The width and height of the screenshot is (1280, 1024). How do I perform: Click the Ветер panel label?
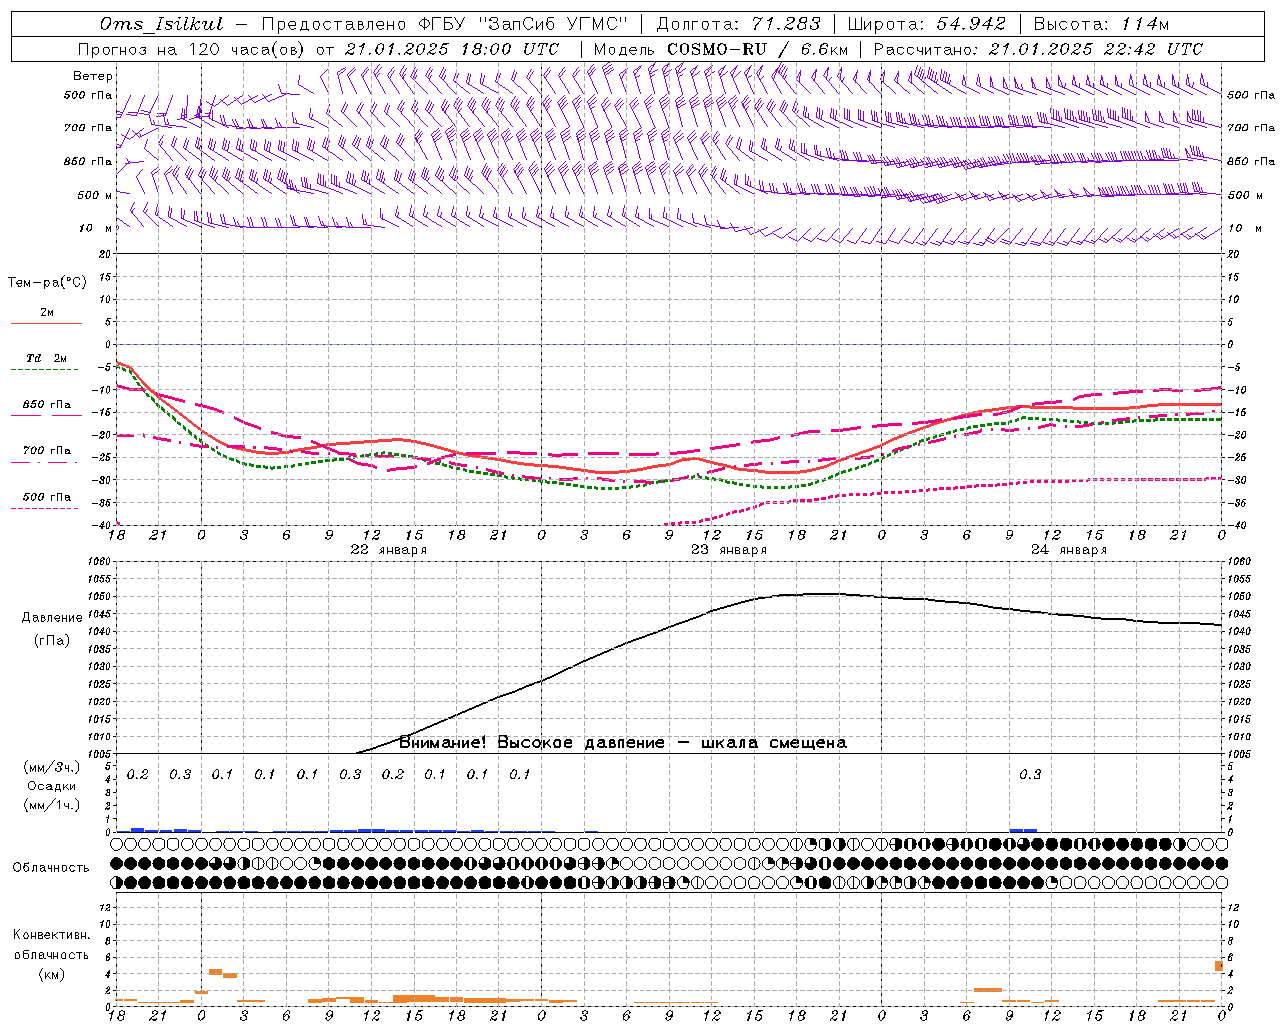click(x=93, y=76)
